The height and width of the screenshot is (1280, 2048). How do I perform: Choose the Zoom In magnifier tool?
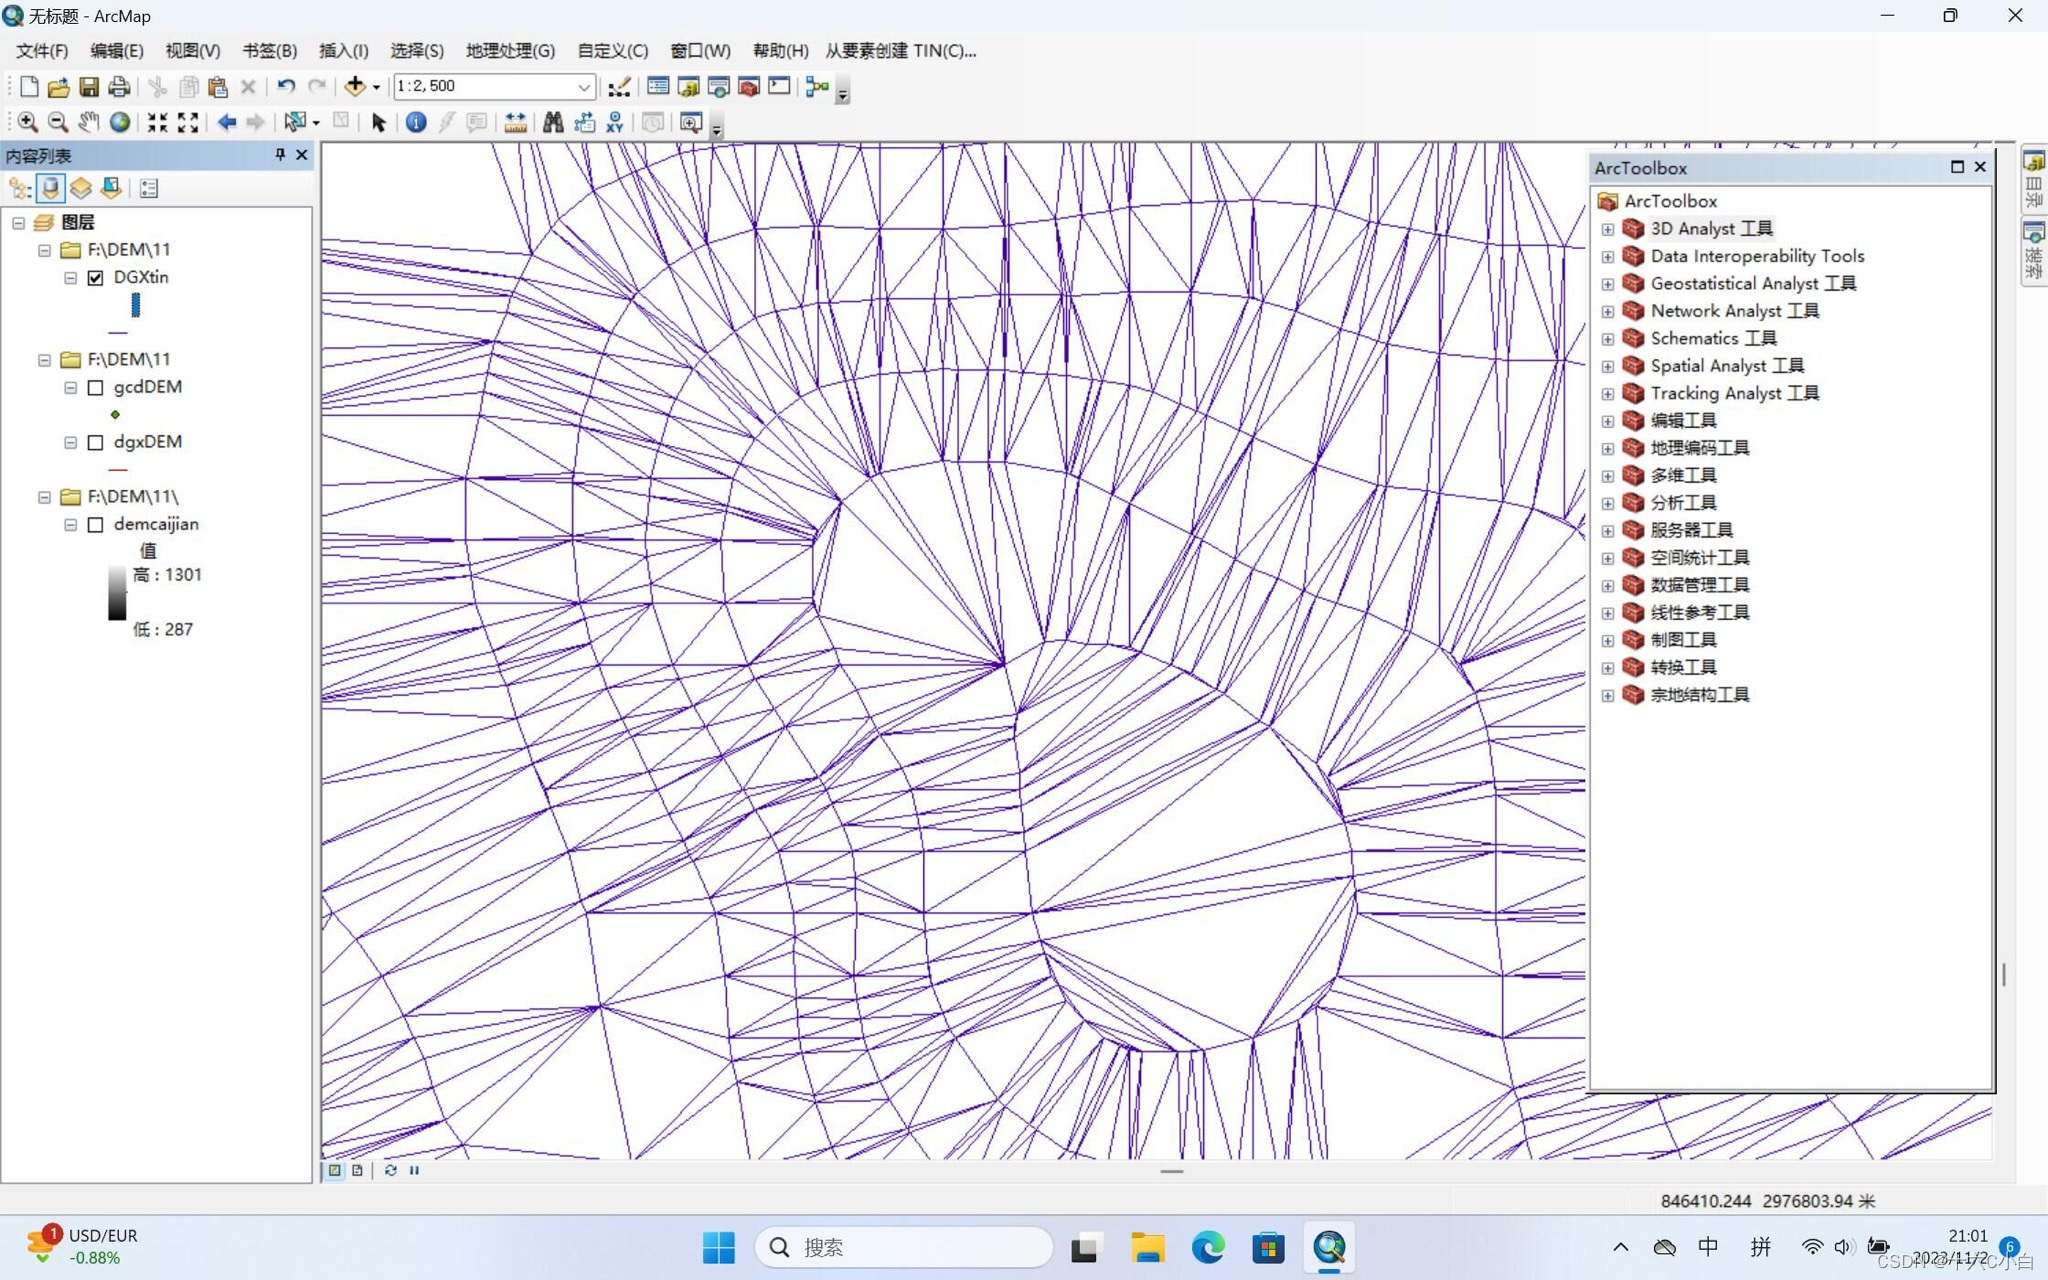pyautogui.click(x=28, y=122)
